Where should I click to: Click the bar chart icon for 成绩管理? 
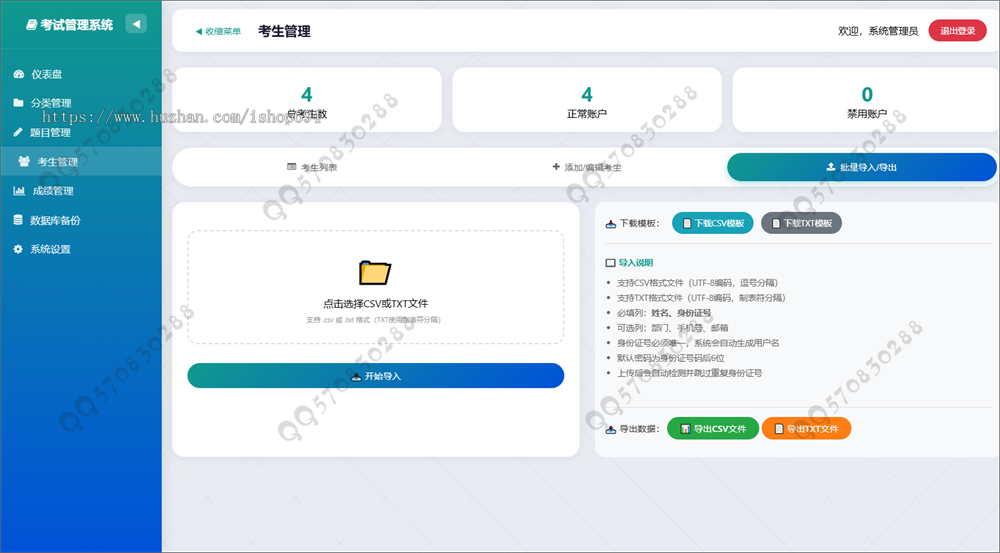tap(19, 191)
